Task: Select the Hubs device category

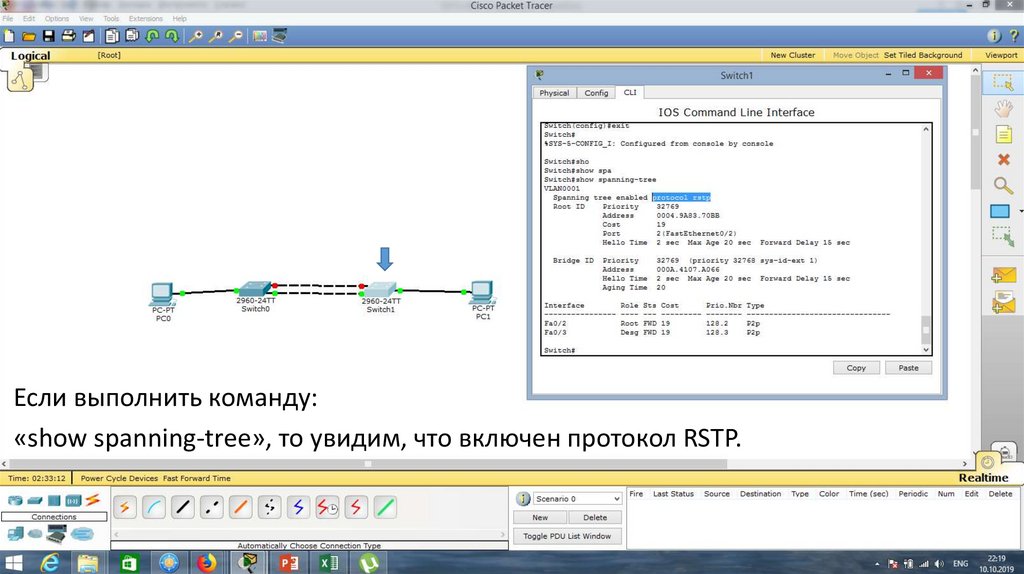Action: point(54,501)
